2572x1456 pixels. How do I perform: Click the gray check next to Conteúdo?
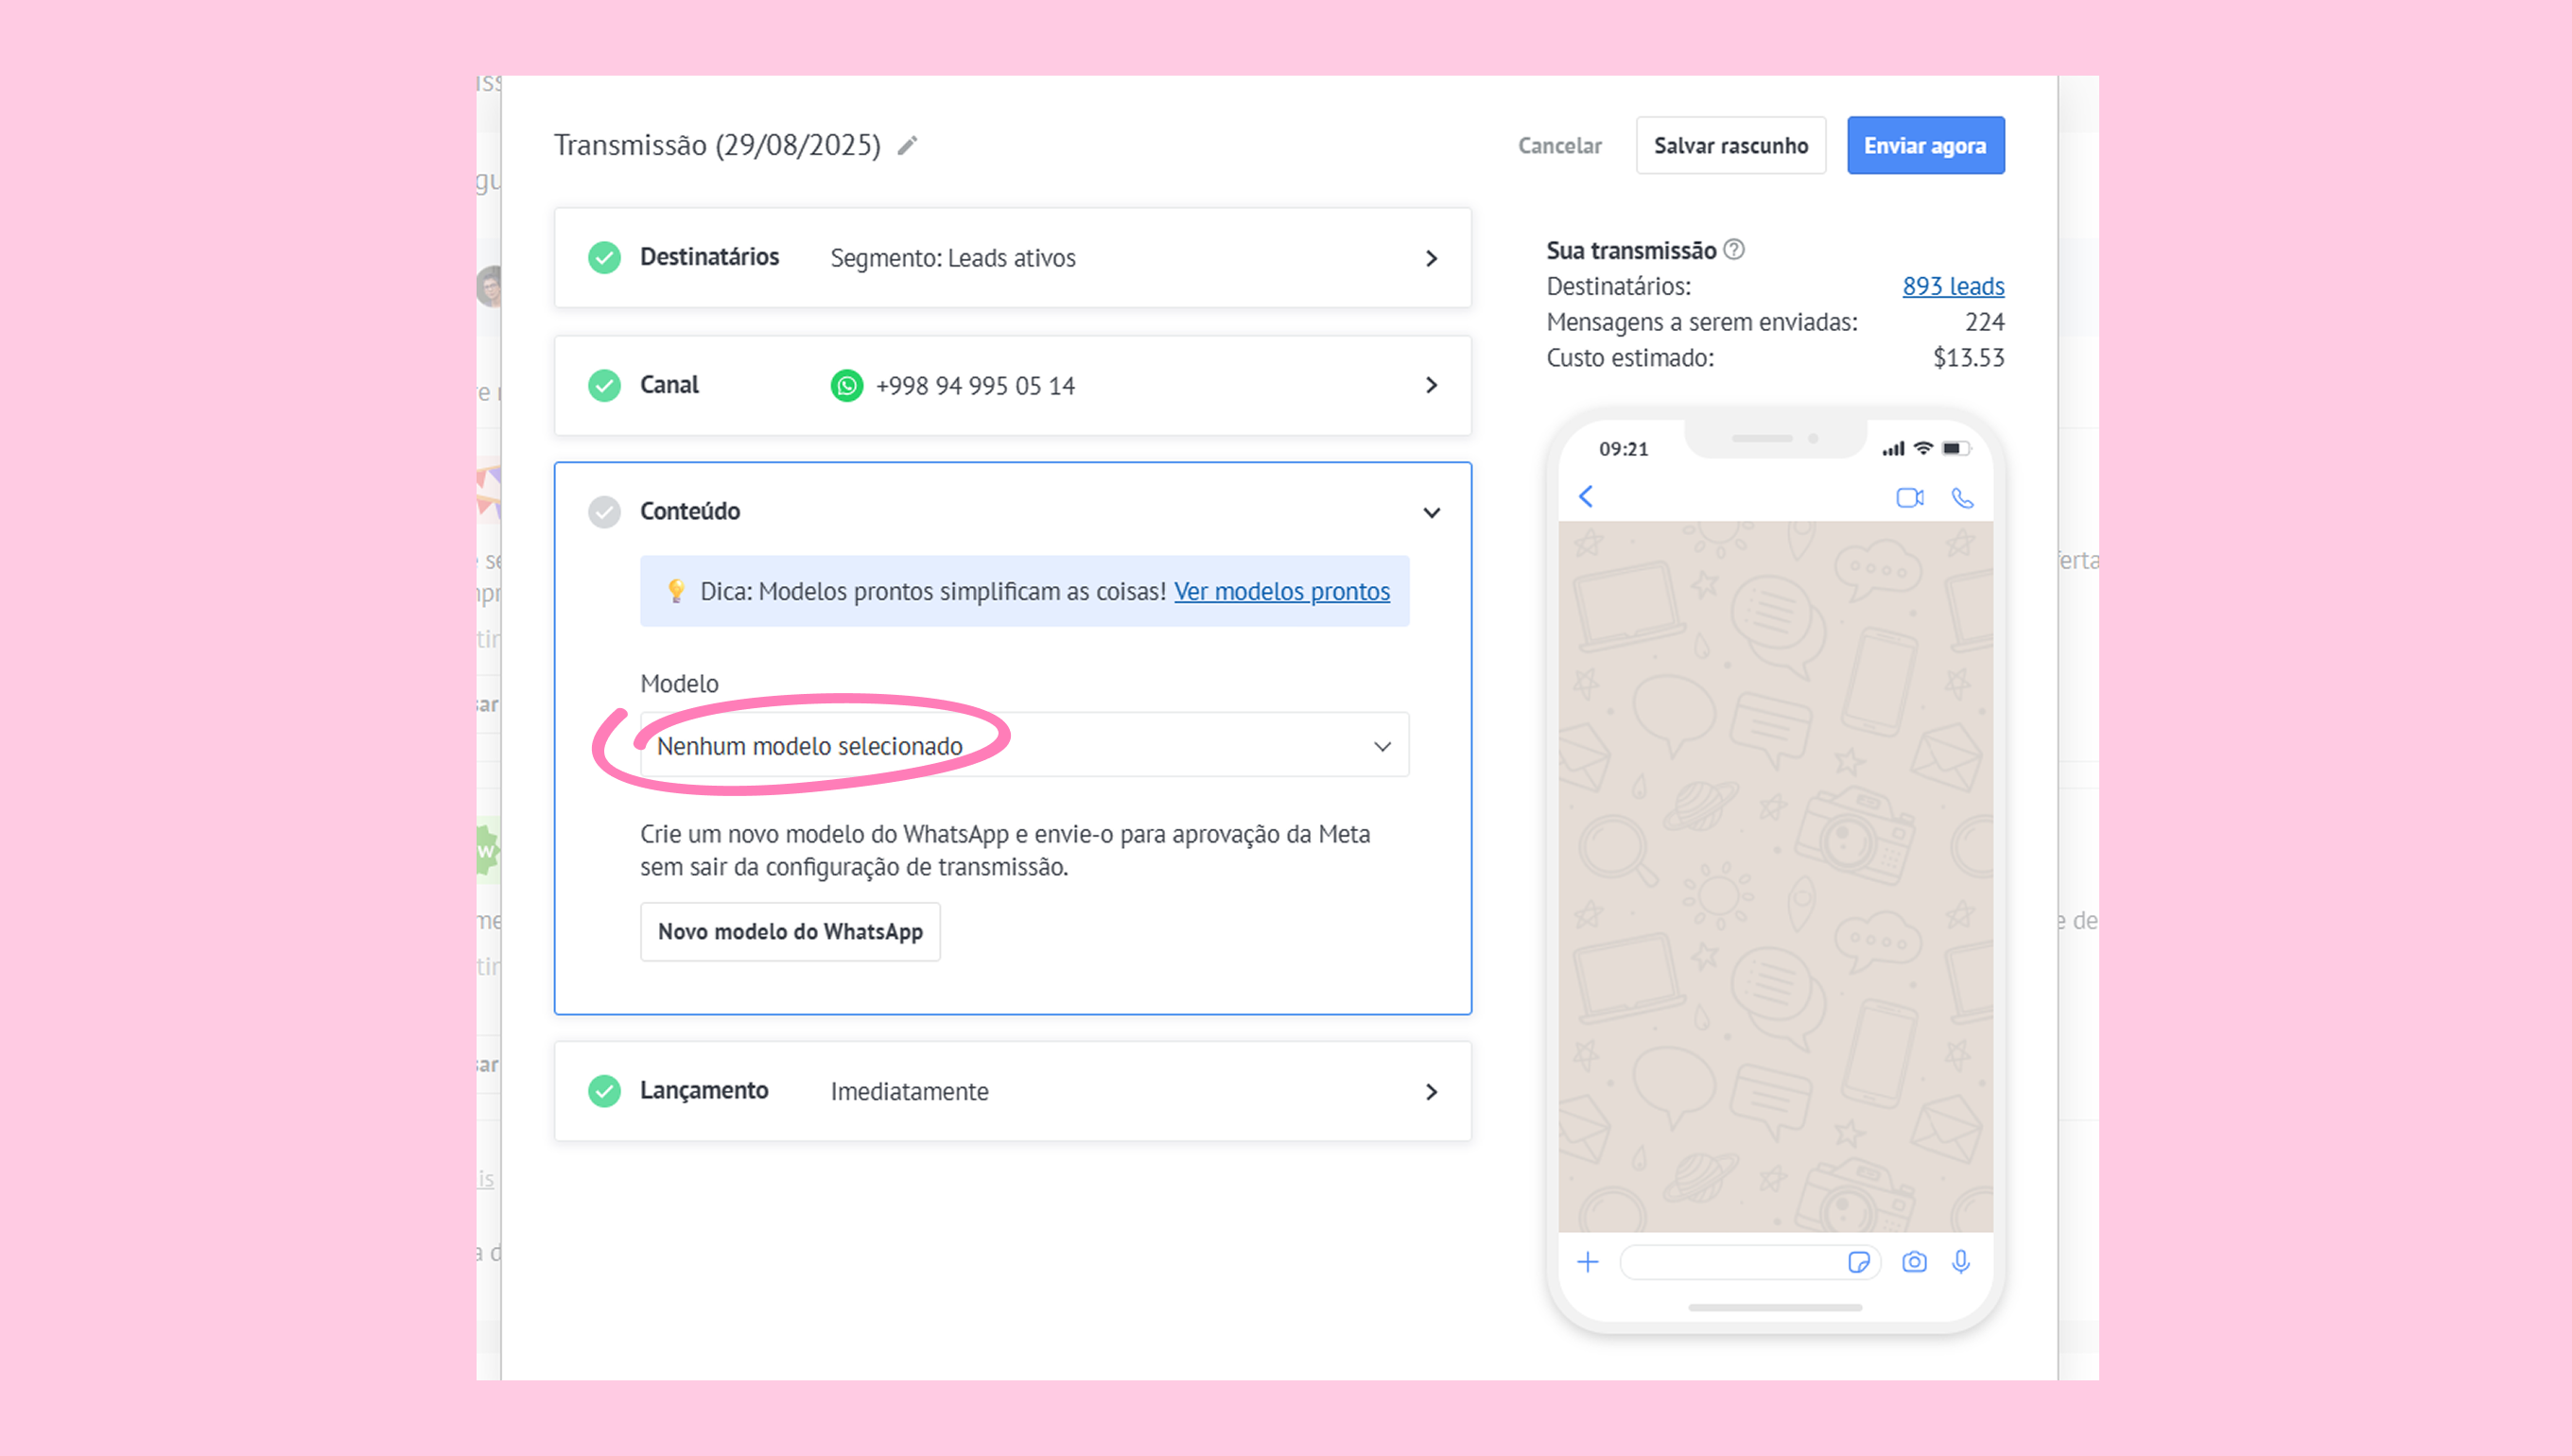tap(604, 512)
